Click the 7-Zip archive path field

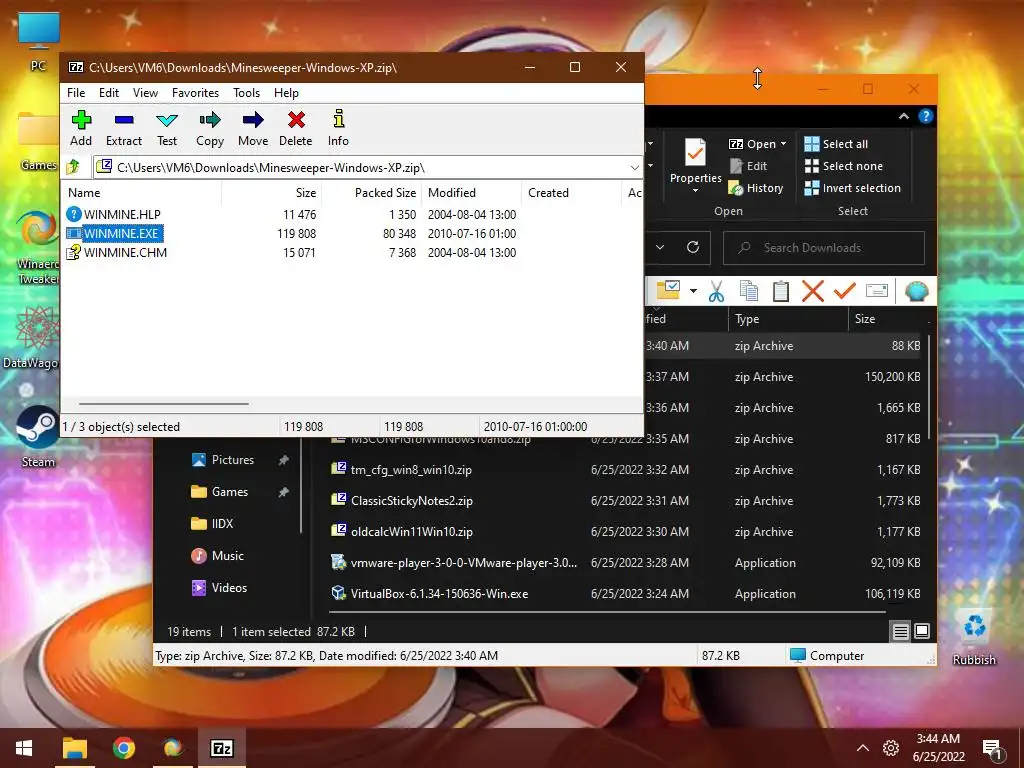(x=368, y=168)
